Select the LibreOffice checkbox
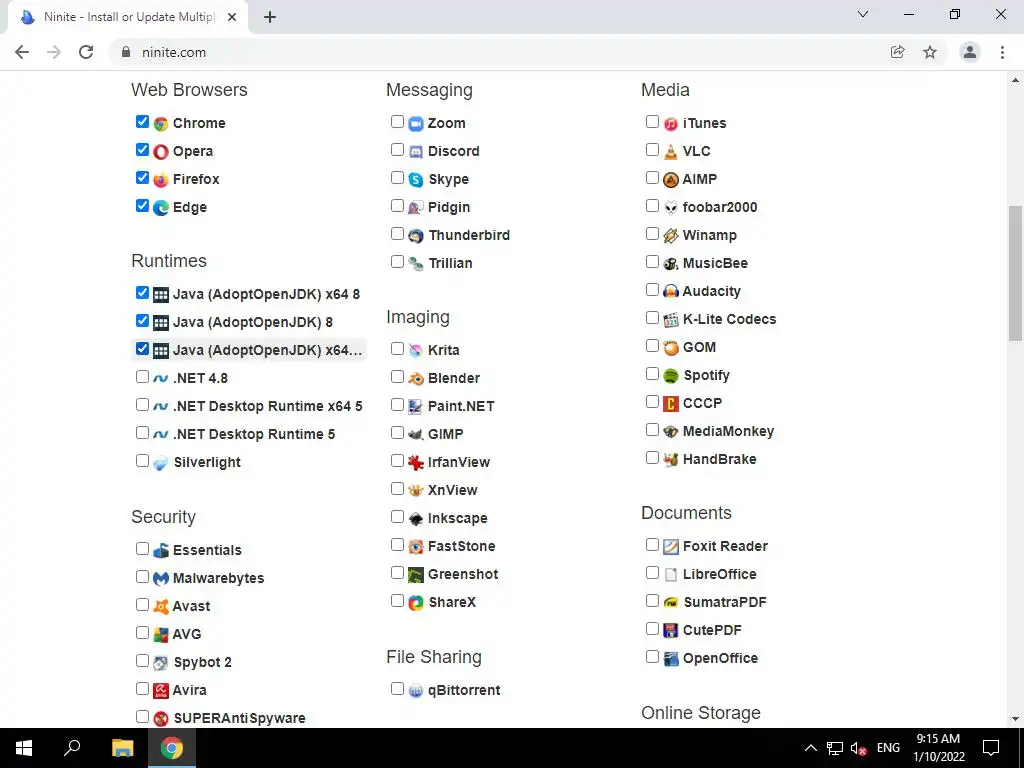The height and width of the screenshot is (768, 1024). tap(652, 573)
